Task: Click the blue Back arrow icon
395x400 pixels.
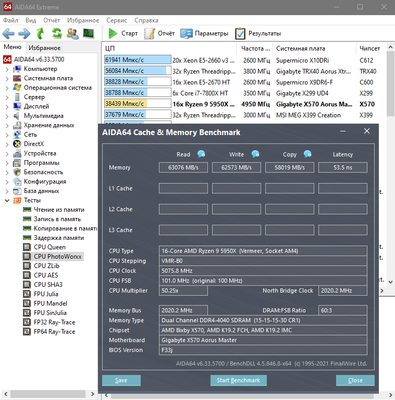Action: tap(8, 33)
